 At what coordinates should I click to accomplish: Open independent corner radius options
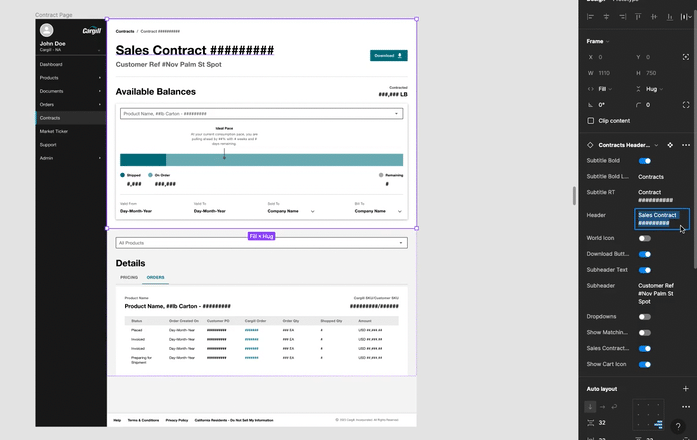click(686, 105)
